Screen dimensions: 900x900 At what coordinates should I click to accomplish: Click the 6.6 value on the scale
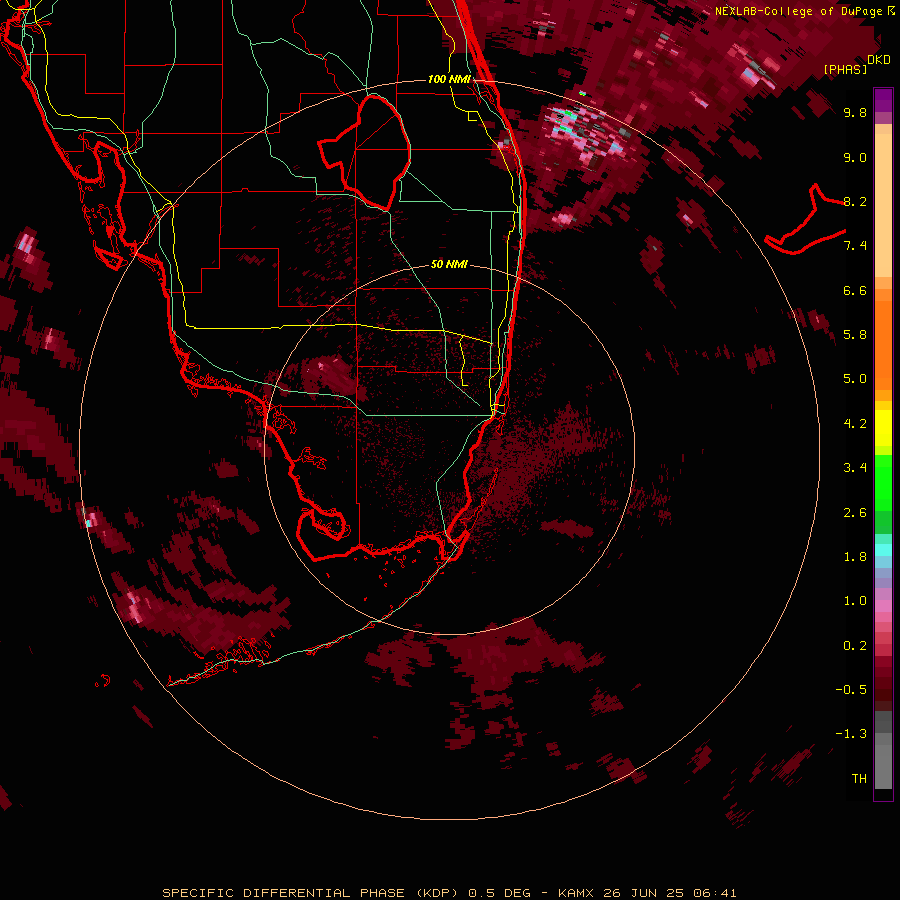(855, 290)
